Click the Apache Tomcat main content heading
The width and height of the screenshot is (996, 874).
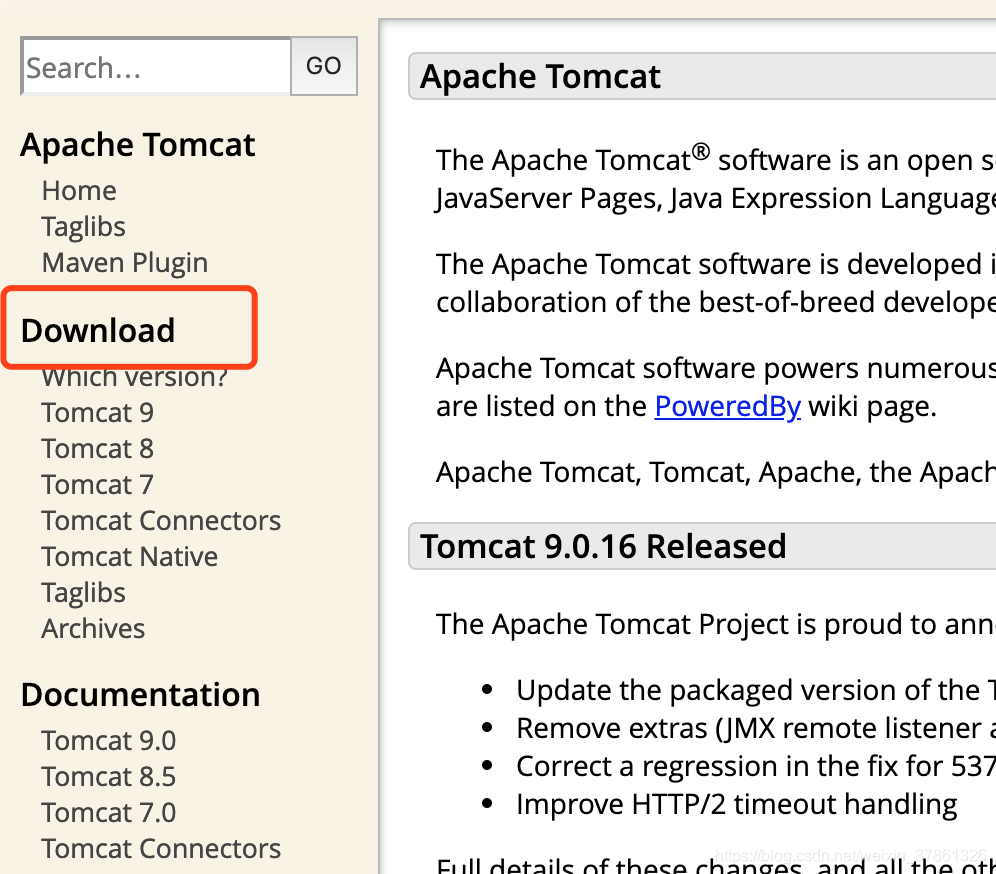click(x=541, y=77)
